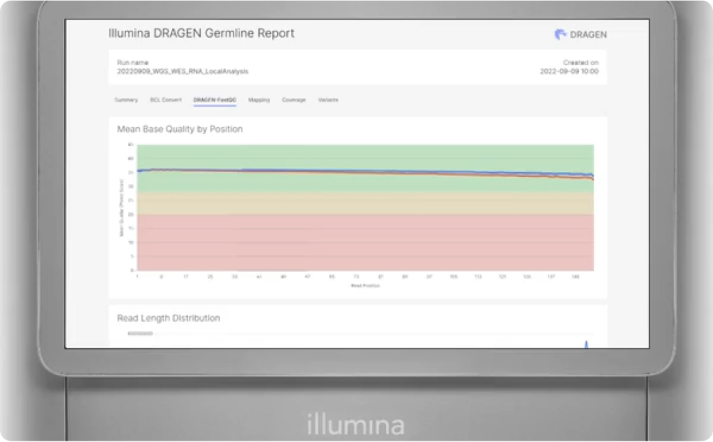Select the DRAGEN FastQC tab
This screenshot has width=713, height=442.
(215, 100)
